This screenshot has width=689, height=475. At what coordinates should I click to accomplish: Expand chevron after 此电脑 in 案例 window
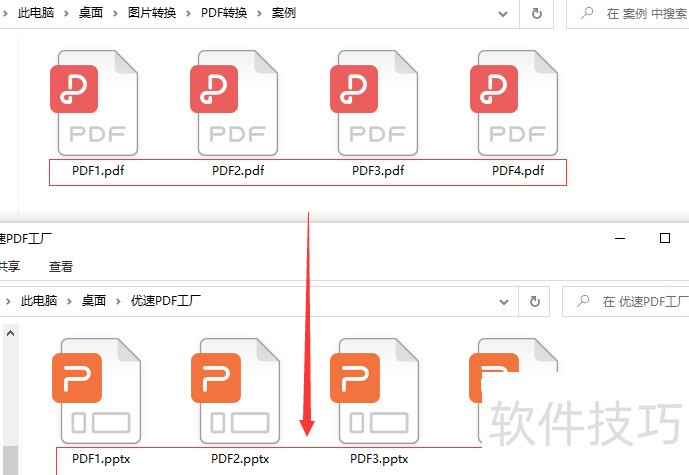pyautogui.click(x=66, y=14)
